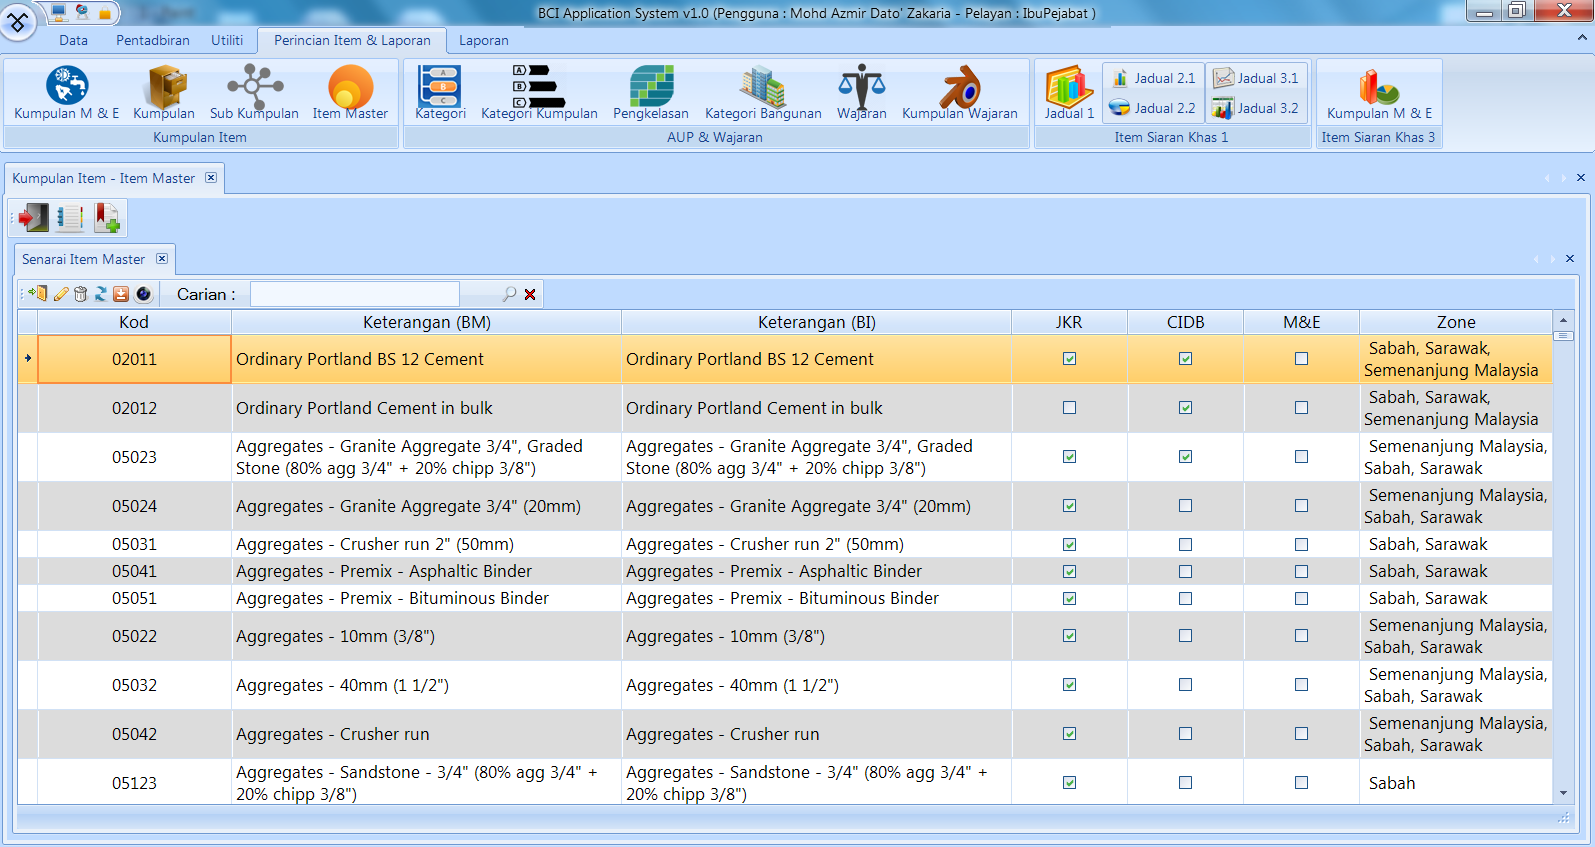Click the camera lens icon
This screenshot has width=1595, height=847.
(143, 294)
